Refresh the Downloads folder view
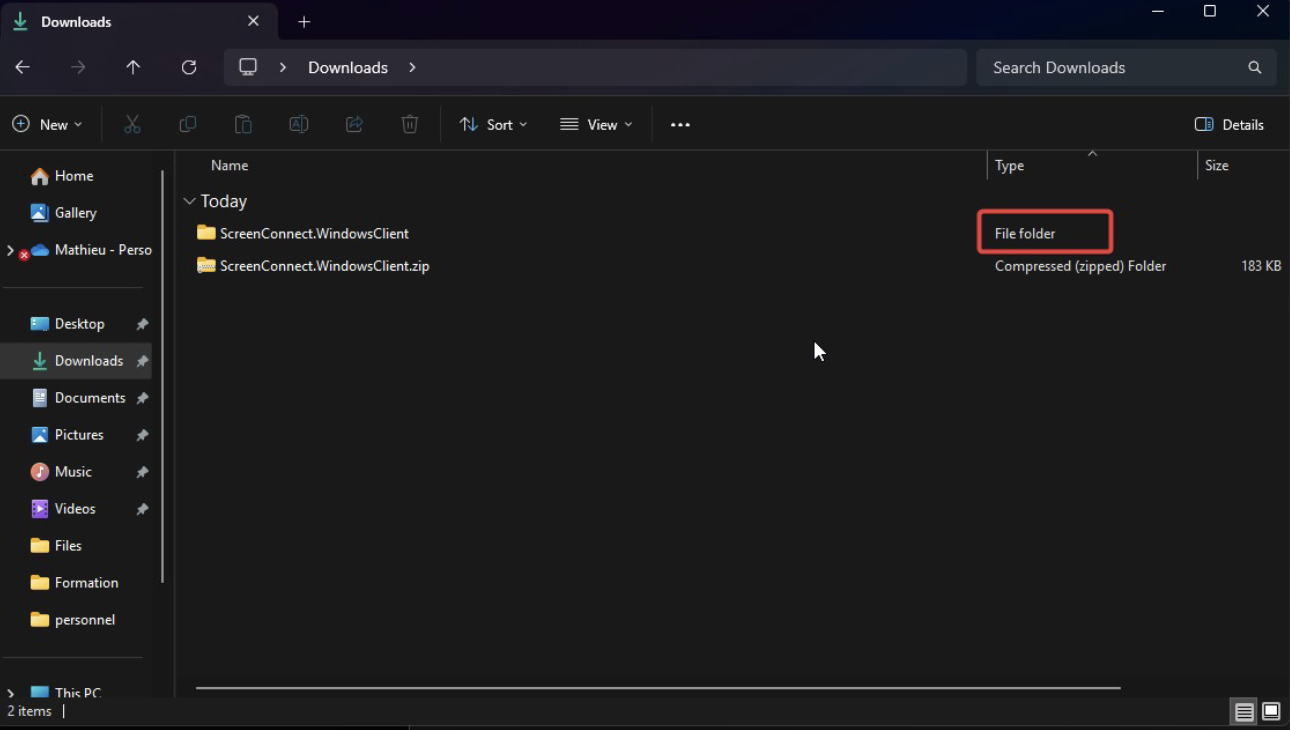 click(189, 67)
